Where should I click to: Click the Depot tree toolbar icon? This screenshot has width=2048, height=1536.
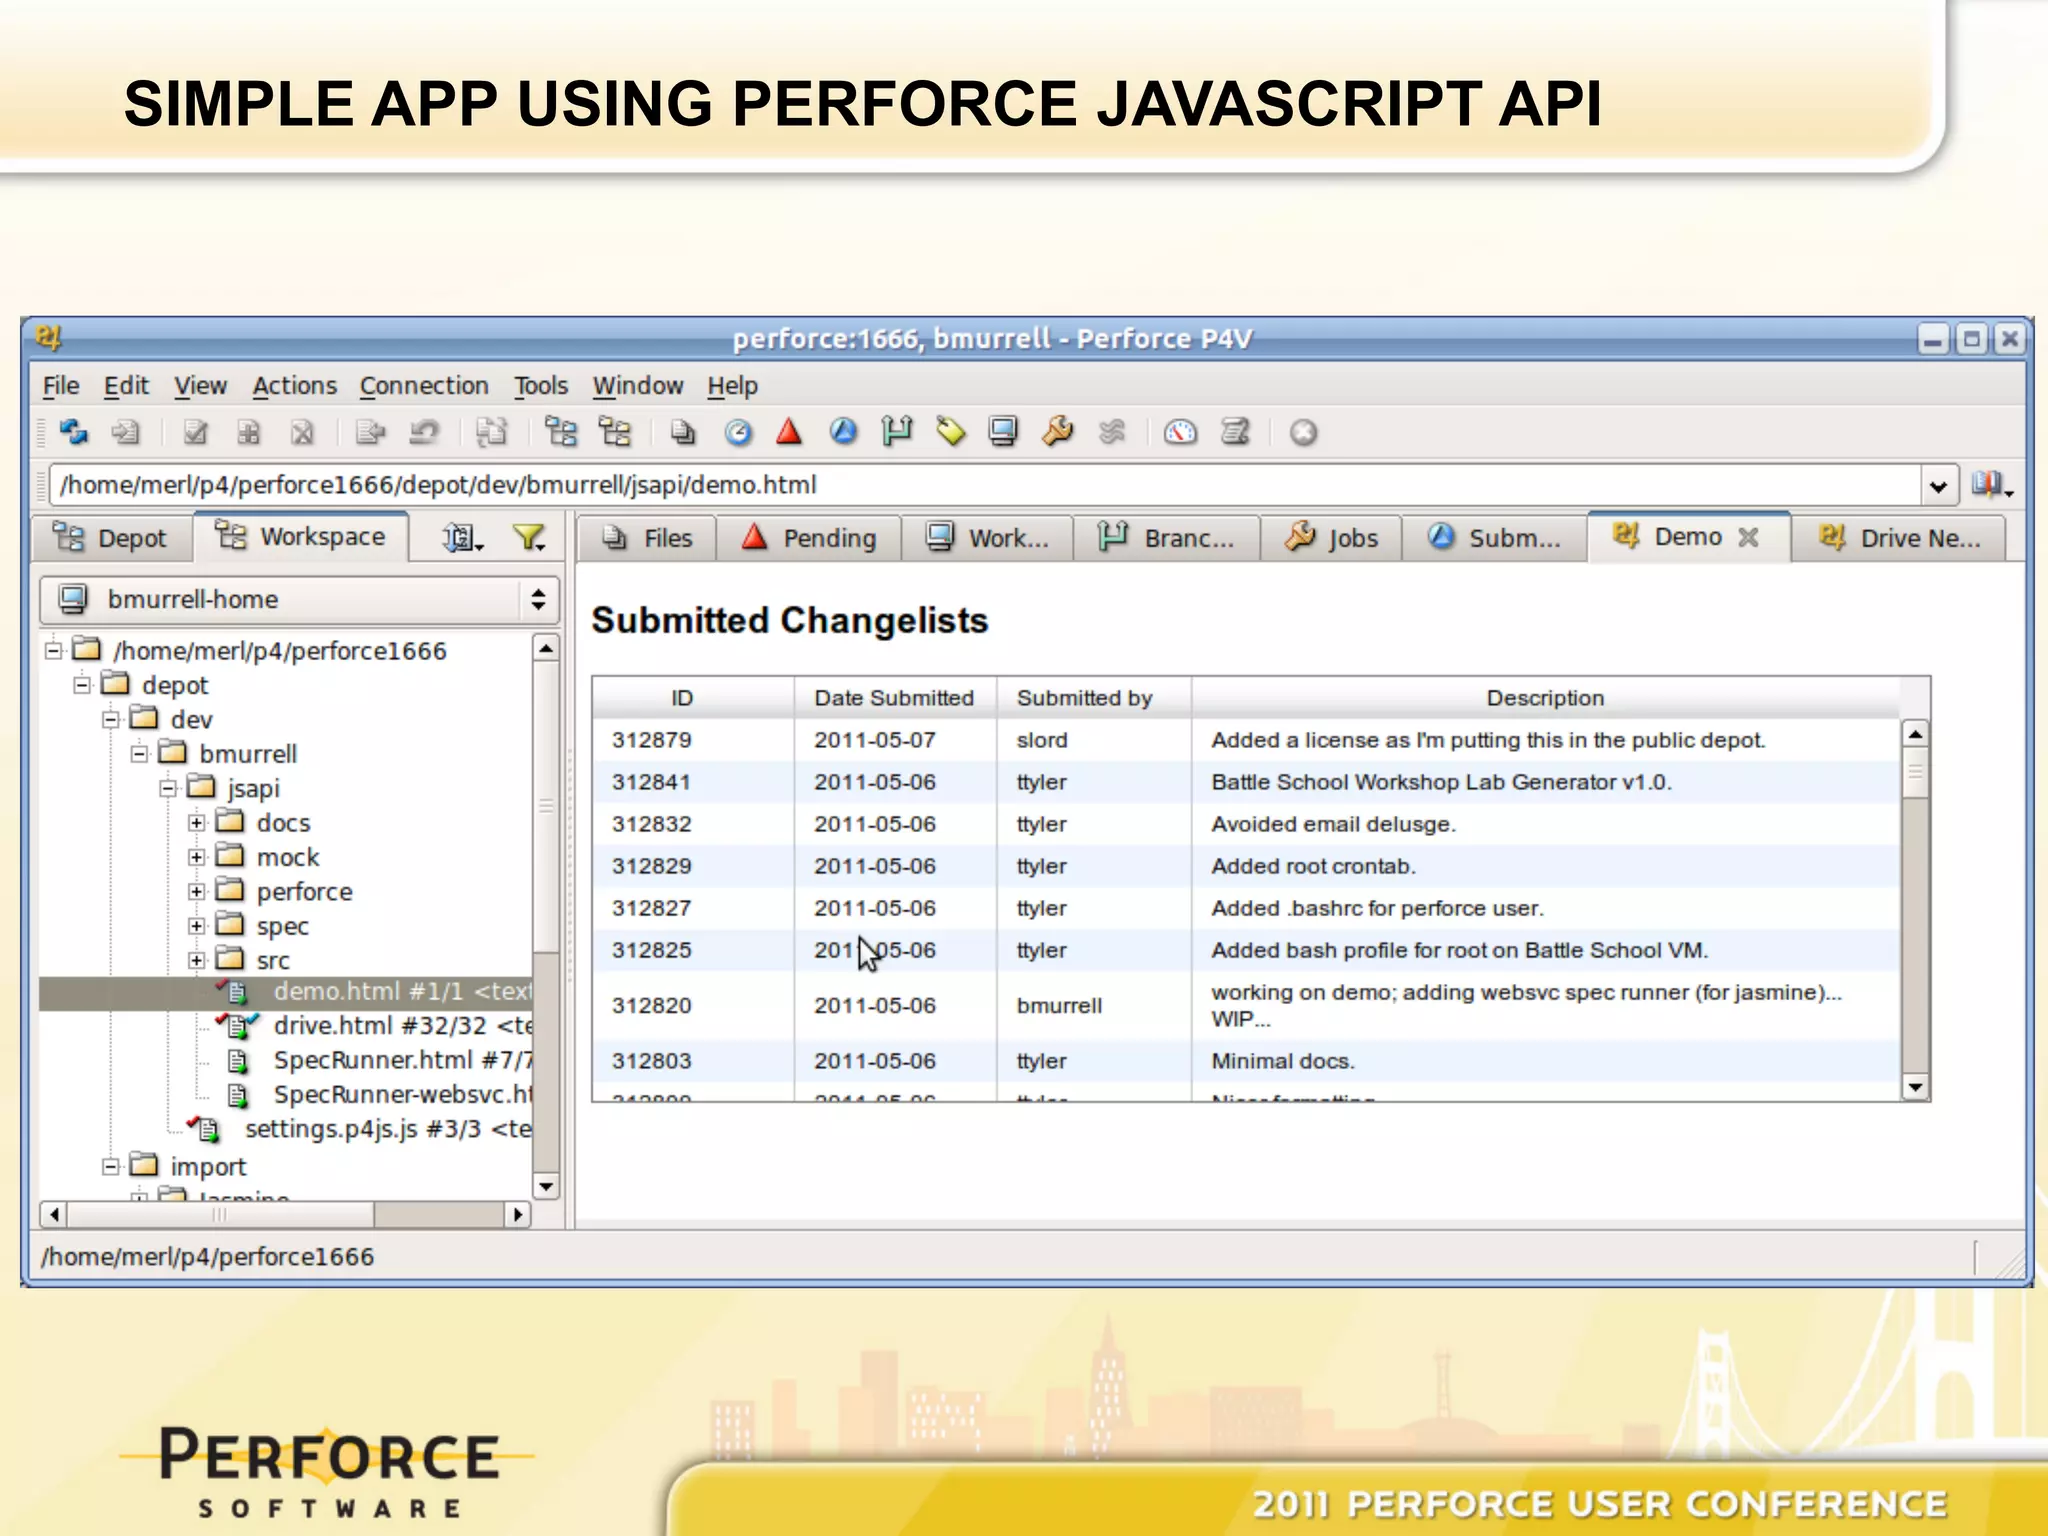point(560,432)
